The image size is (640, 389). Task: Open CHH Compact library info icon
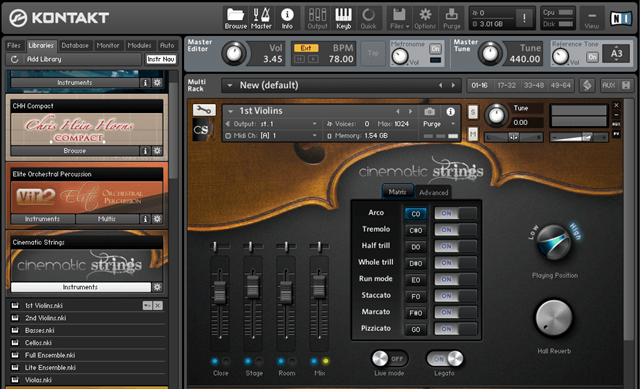click(x=145, y=151)
